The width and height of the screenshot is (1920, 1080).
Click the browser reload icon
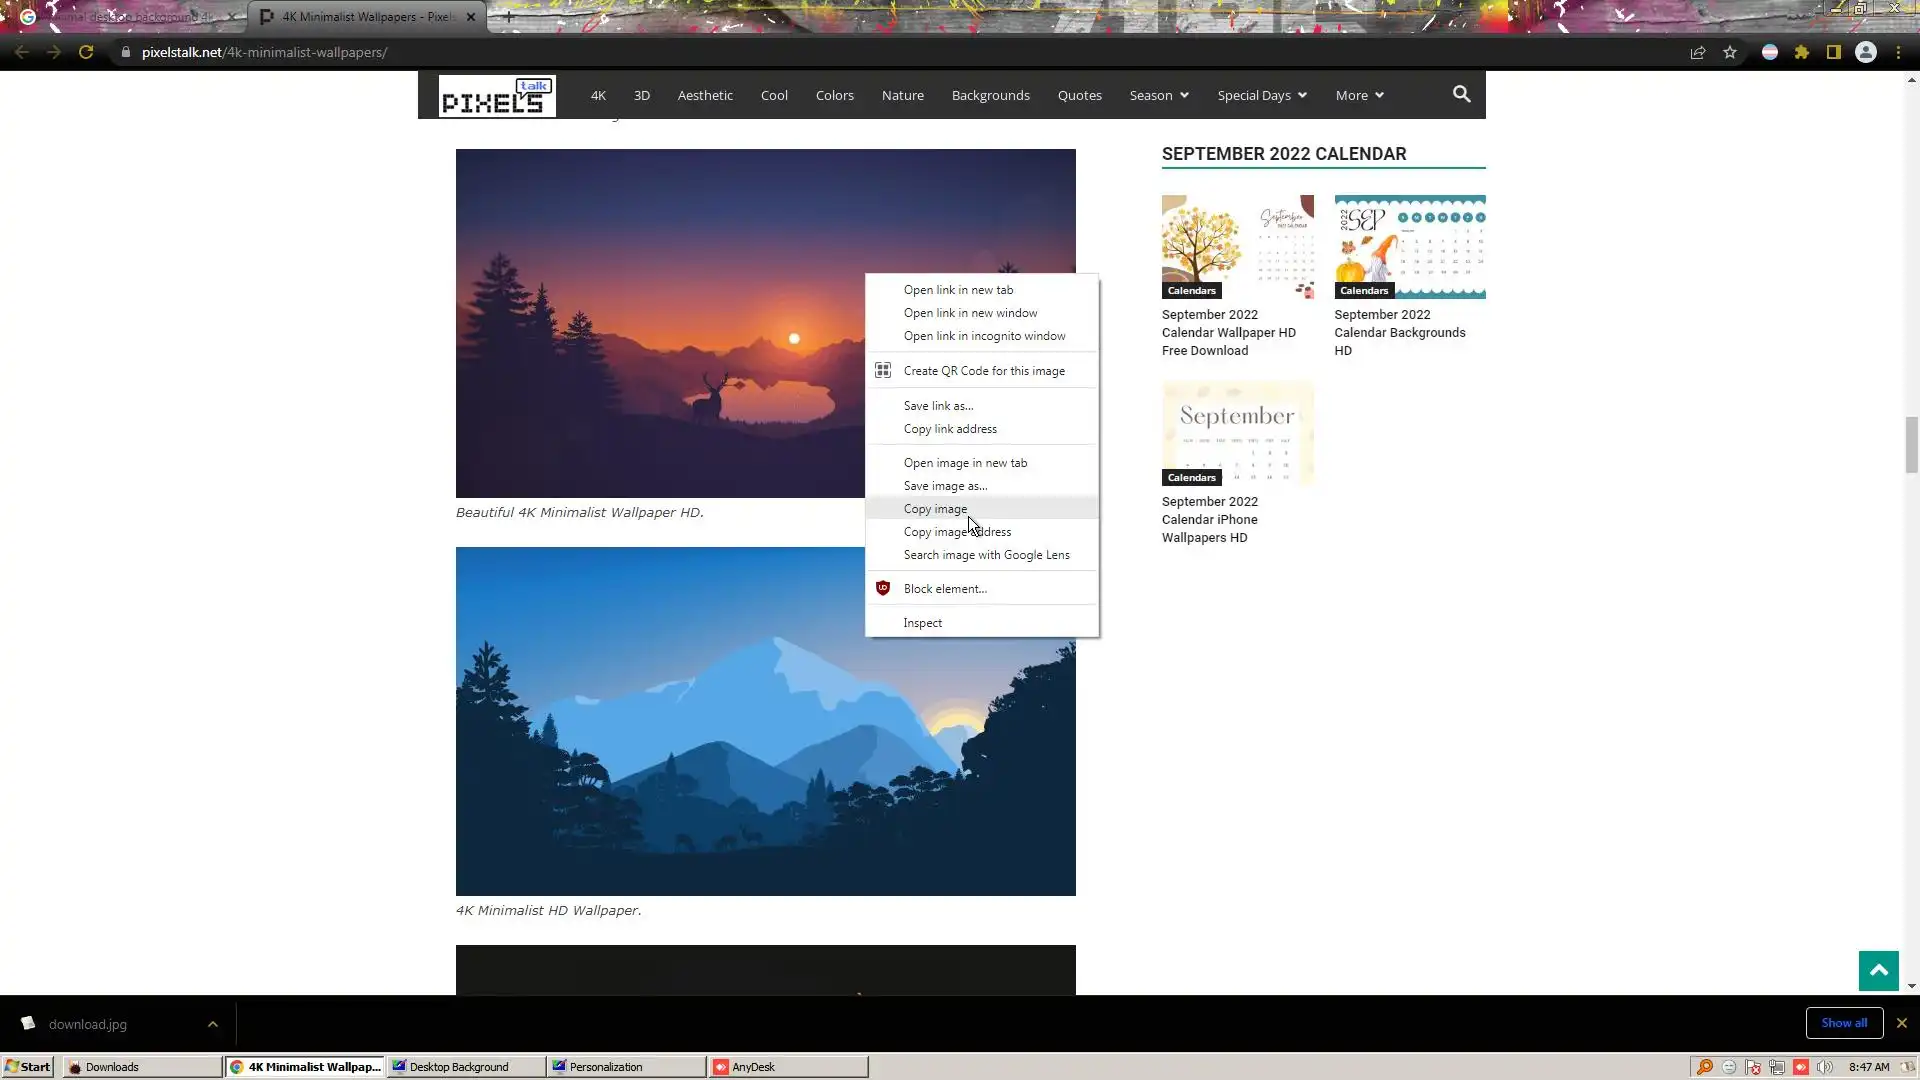tap(86, 52)
